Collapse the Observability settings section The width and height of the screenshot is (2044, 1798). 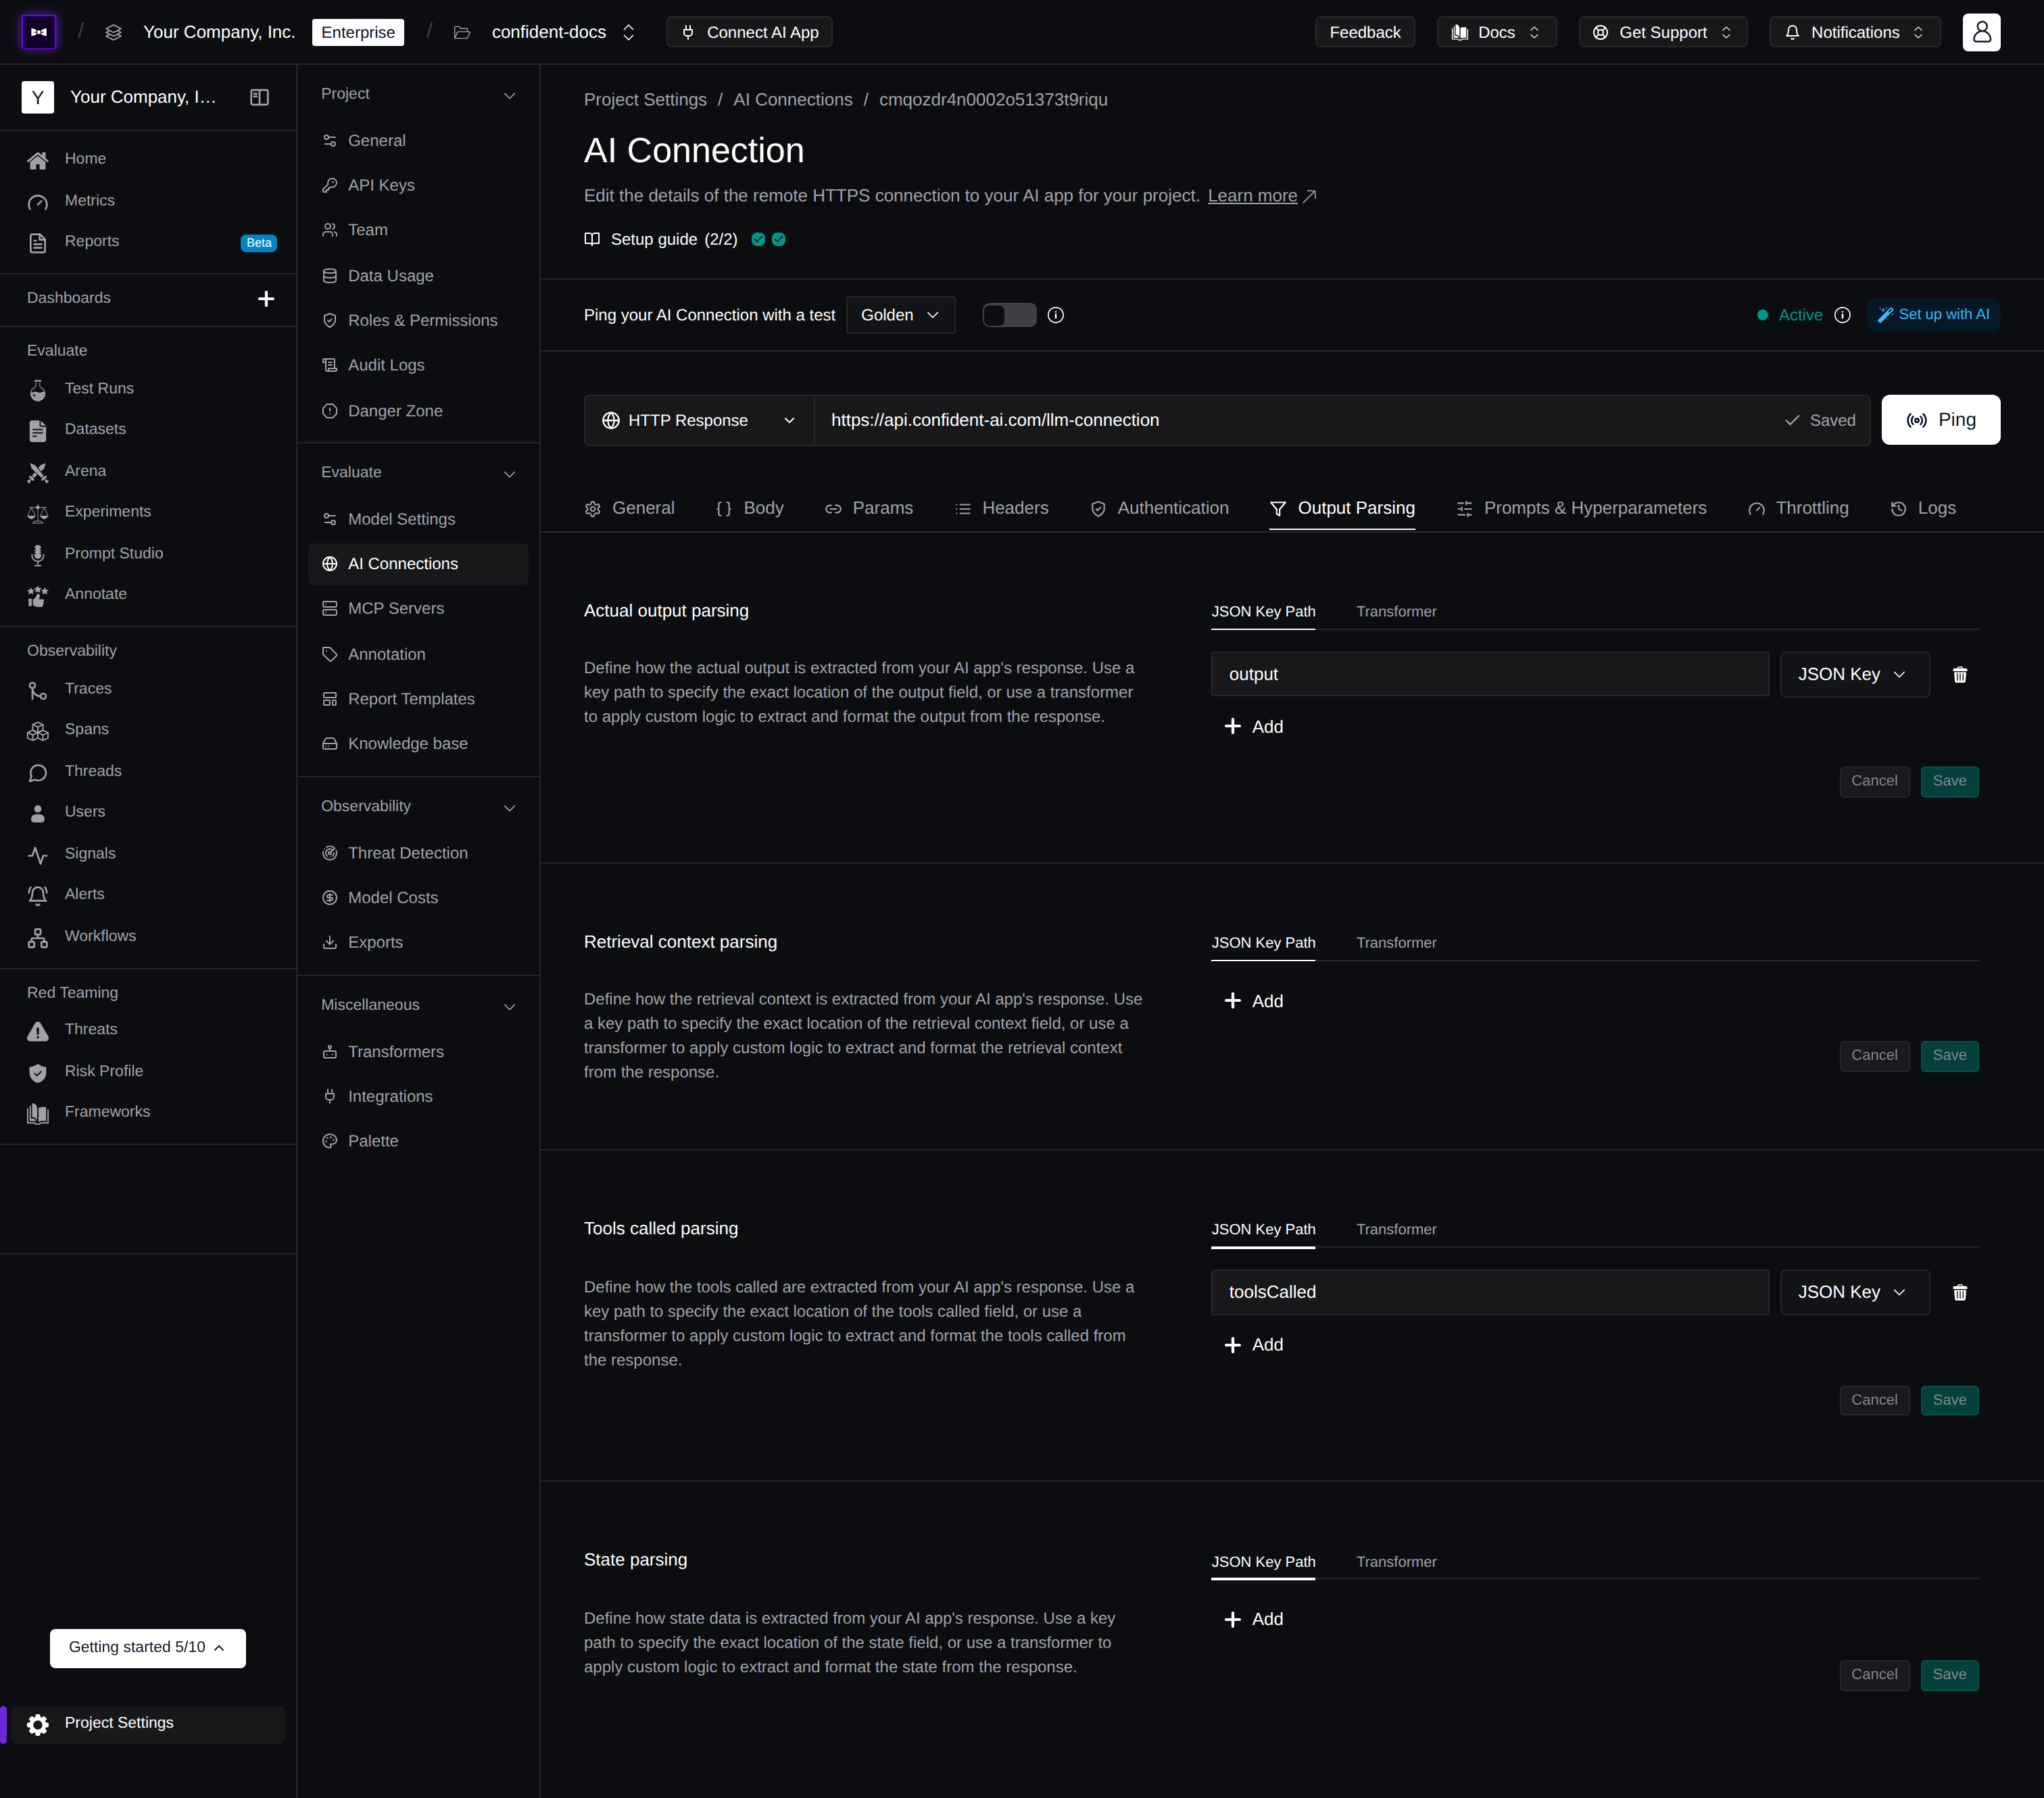[508, 807]
